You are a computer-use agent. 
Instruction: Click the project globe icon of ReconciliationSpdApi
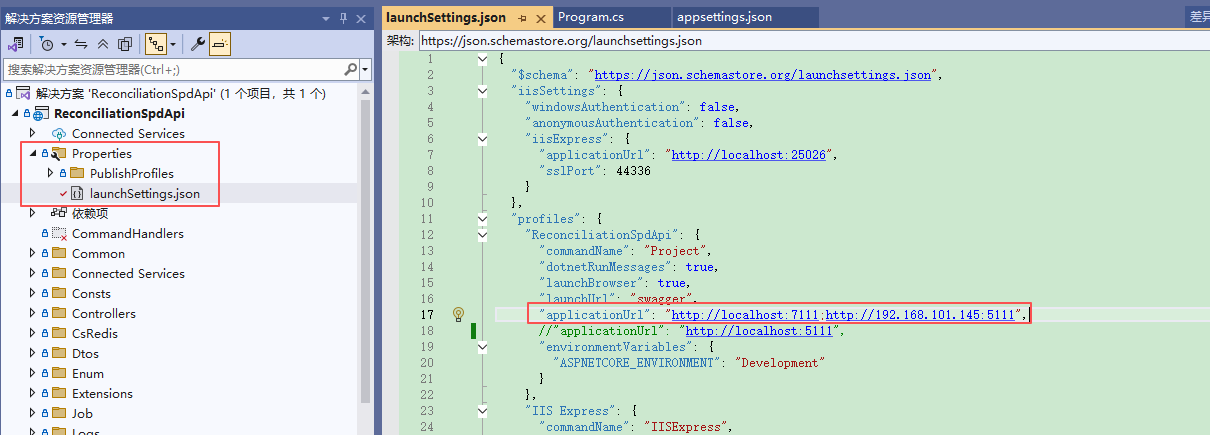coord(42,114)
